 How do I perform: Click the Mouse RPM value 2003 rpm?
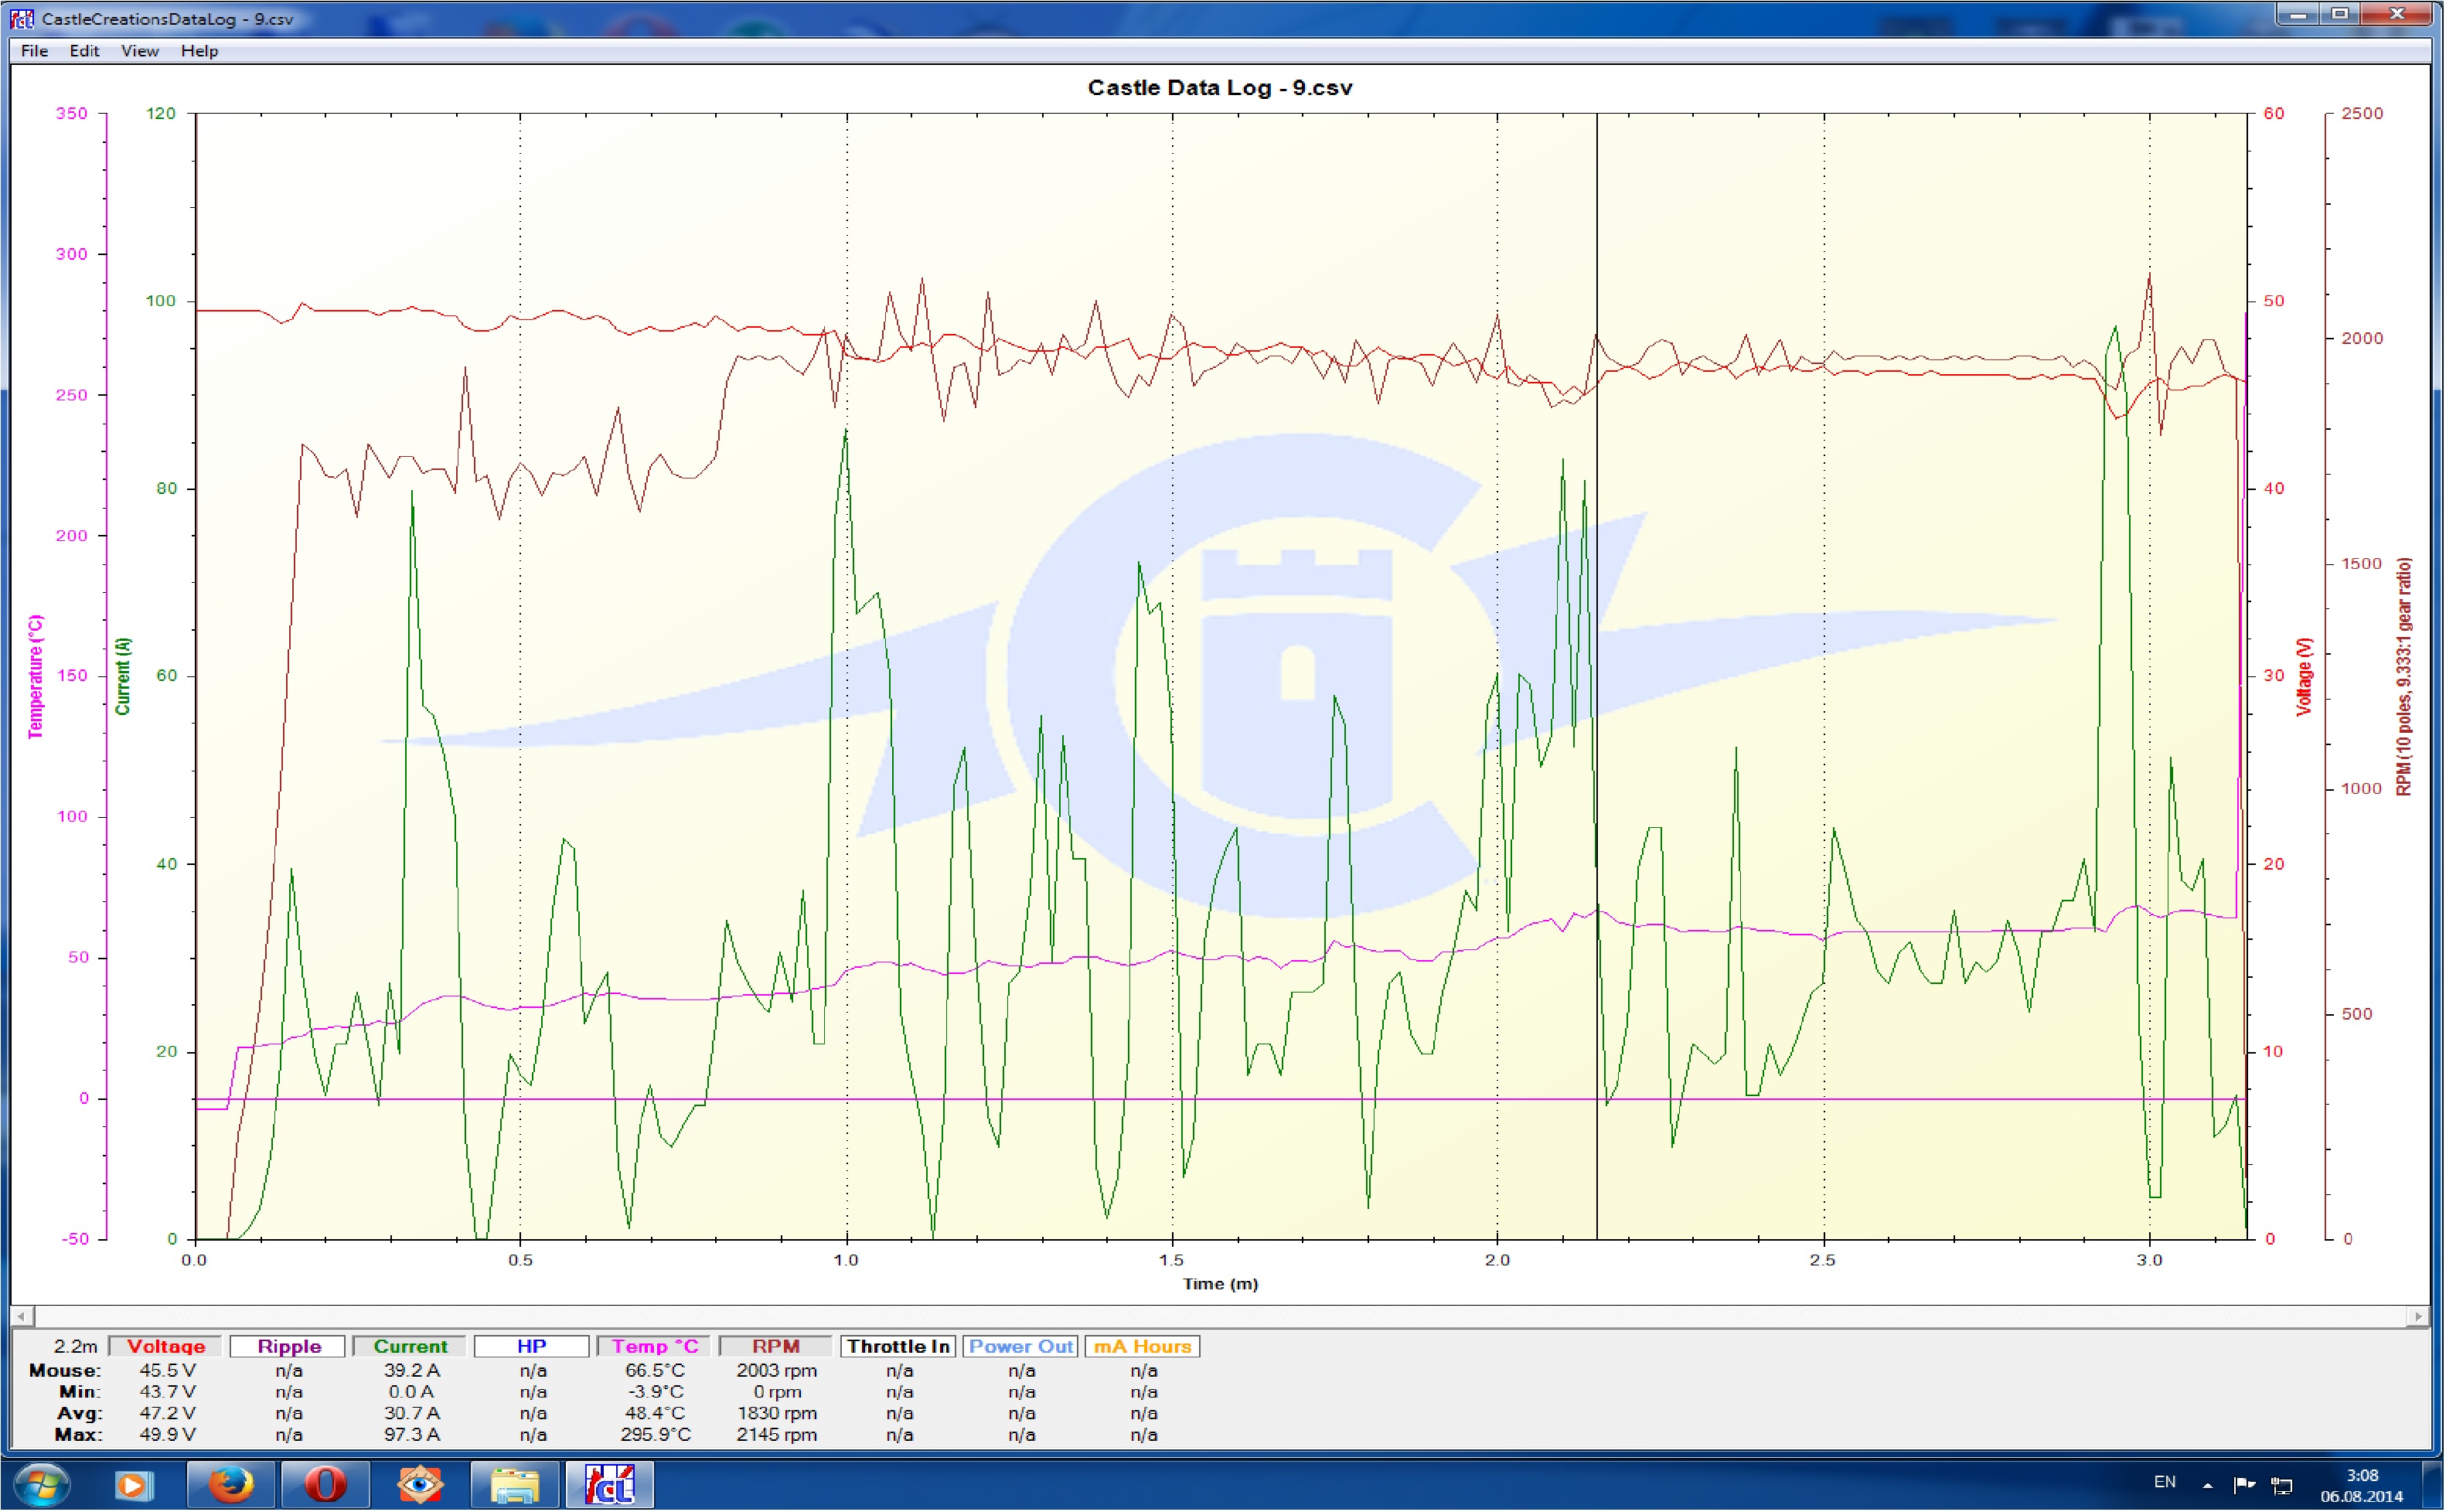777,1371
